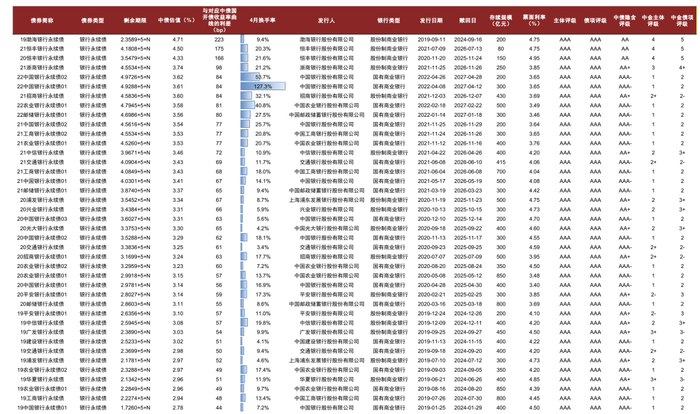Click the bond name 20光大银行永续债
Viewport: 700px width, 414px height.
[42, 228]
